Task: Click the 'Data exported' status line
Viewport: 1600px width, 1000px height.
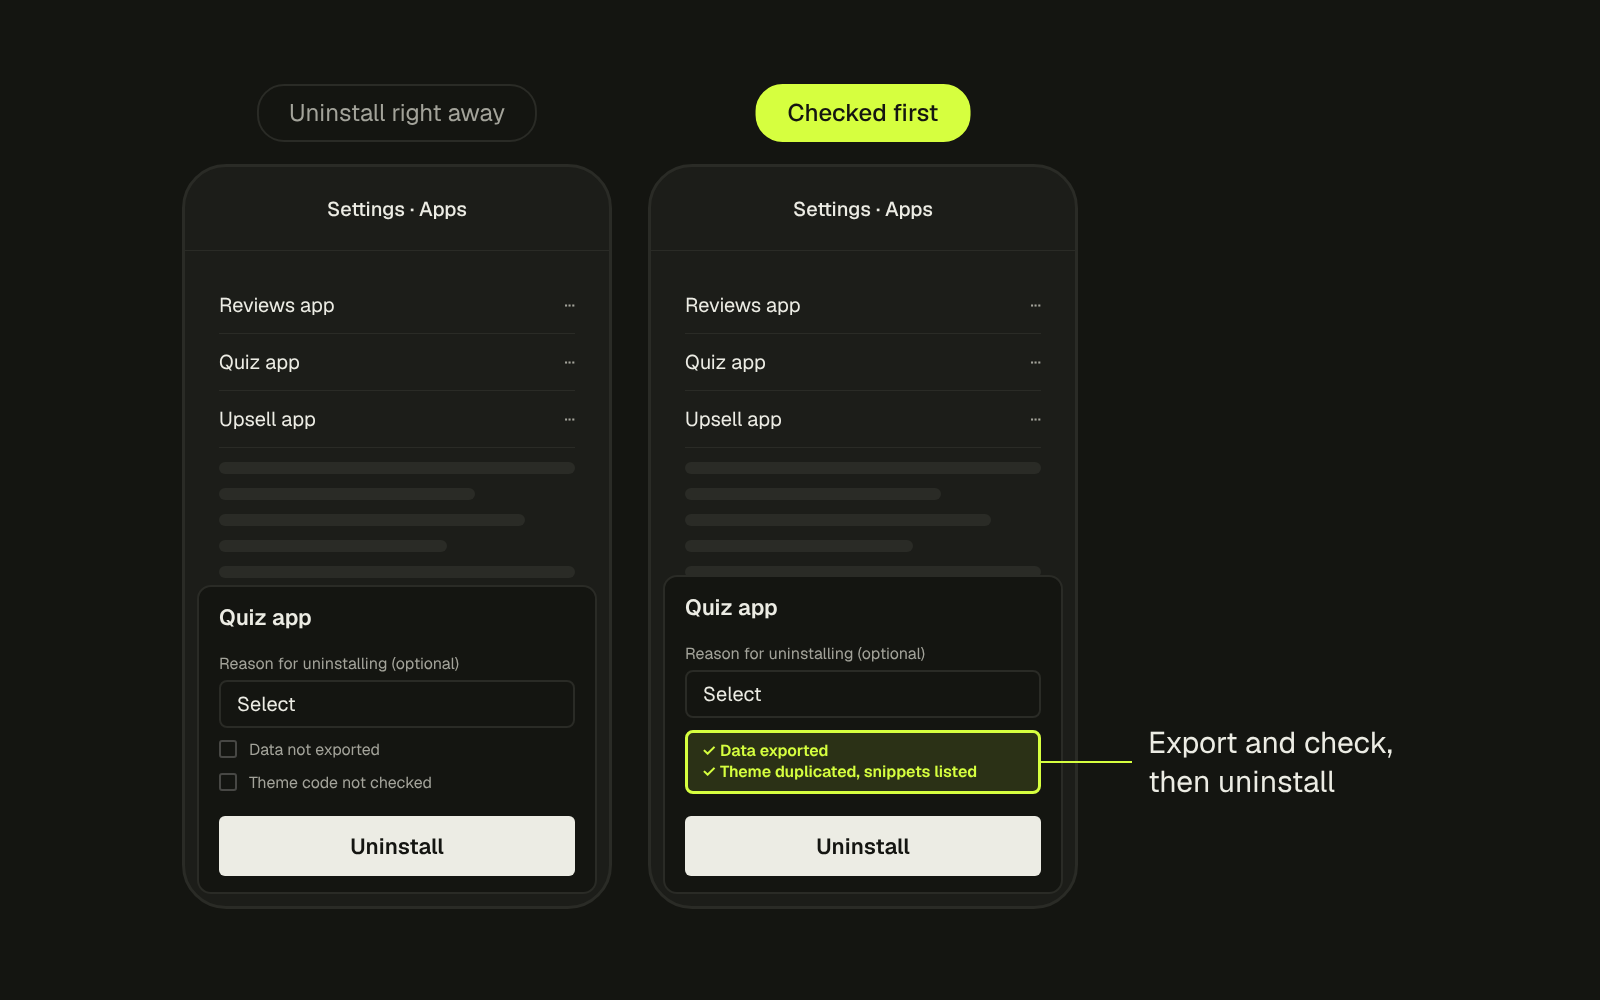Action: [x=765, y=750]
